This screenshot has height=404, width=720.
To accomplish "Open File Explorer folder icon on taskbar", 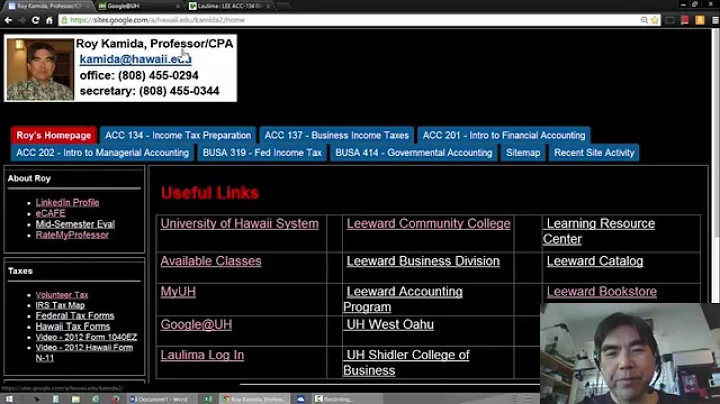I will 76,399.
